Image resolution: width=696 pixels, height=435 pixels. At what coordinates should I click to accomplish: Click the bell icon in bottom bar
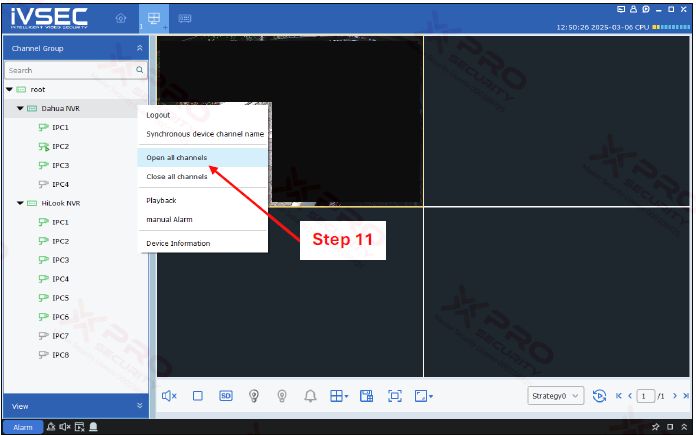point(93,427)
